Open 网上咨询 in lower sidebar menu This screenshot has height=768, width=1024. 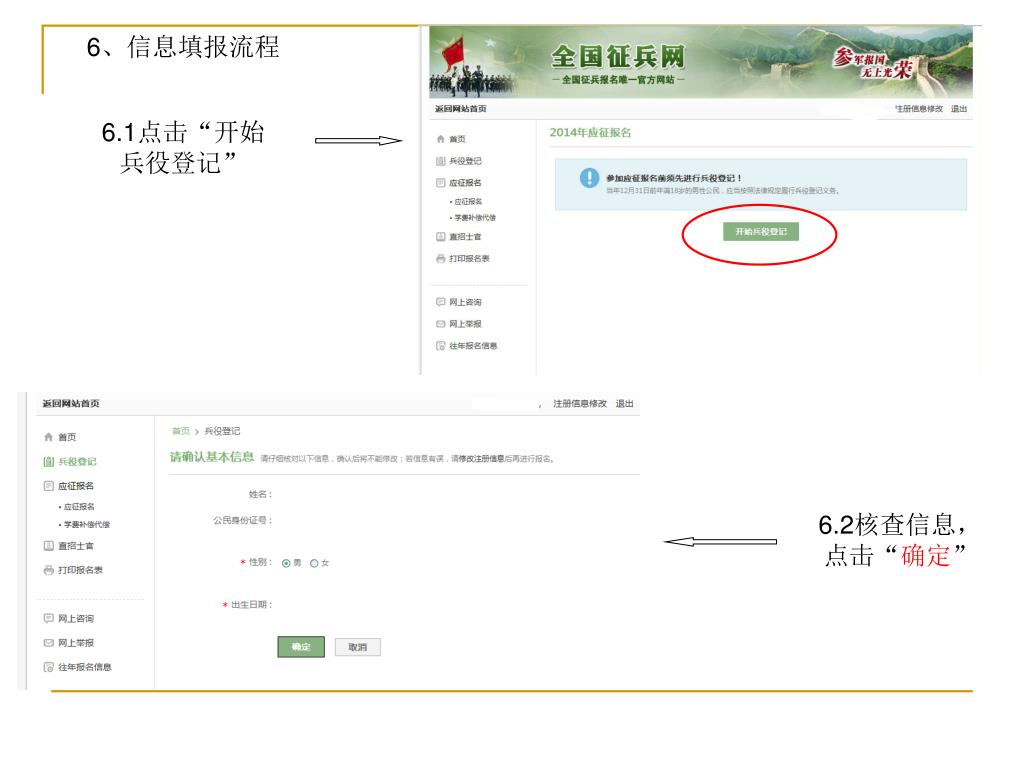76,618
